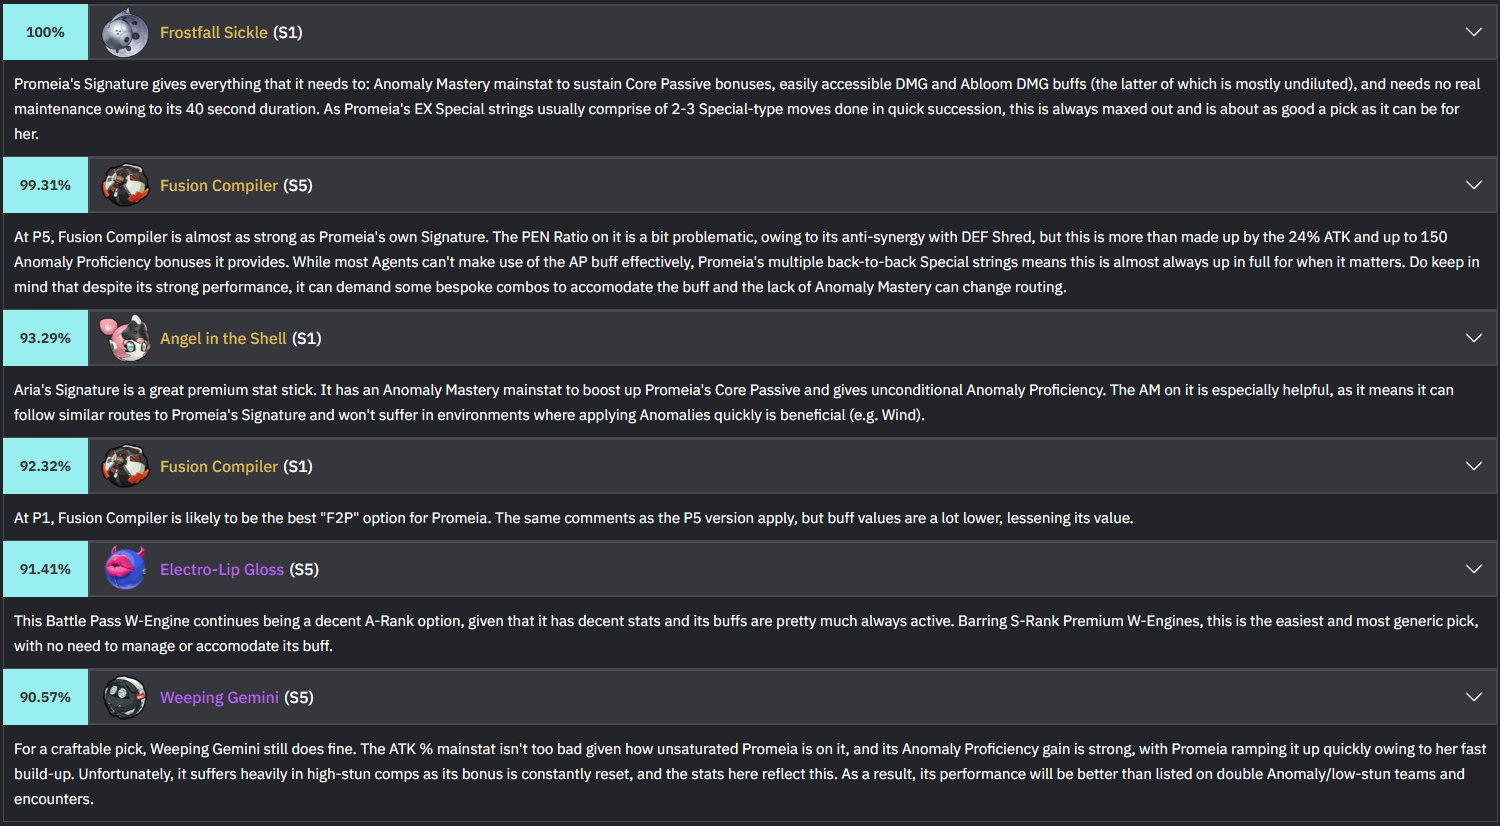Click the Electro-Lip Gloss icon
The height and width of the screenshot is (826, 1500).
coord(126,569)
